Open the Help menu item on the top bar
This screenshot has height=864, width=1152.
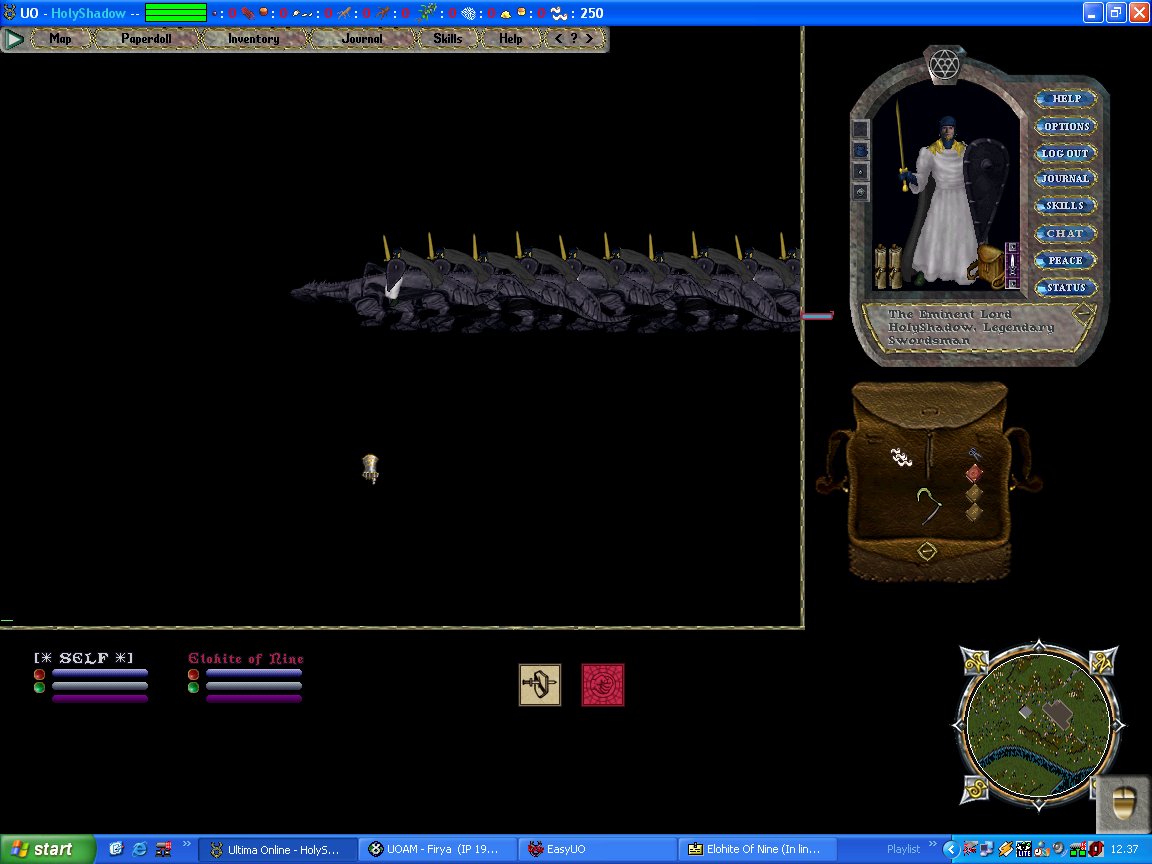coord(511,39)
